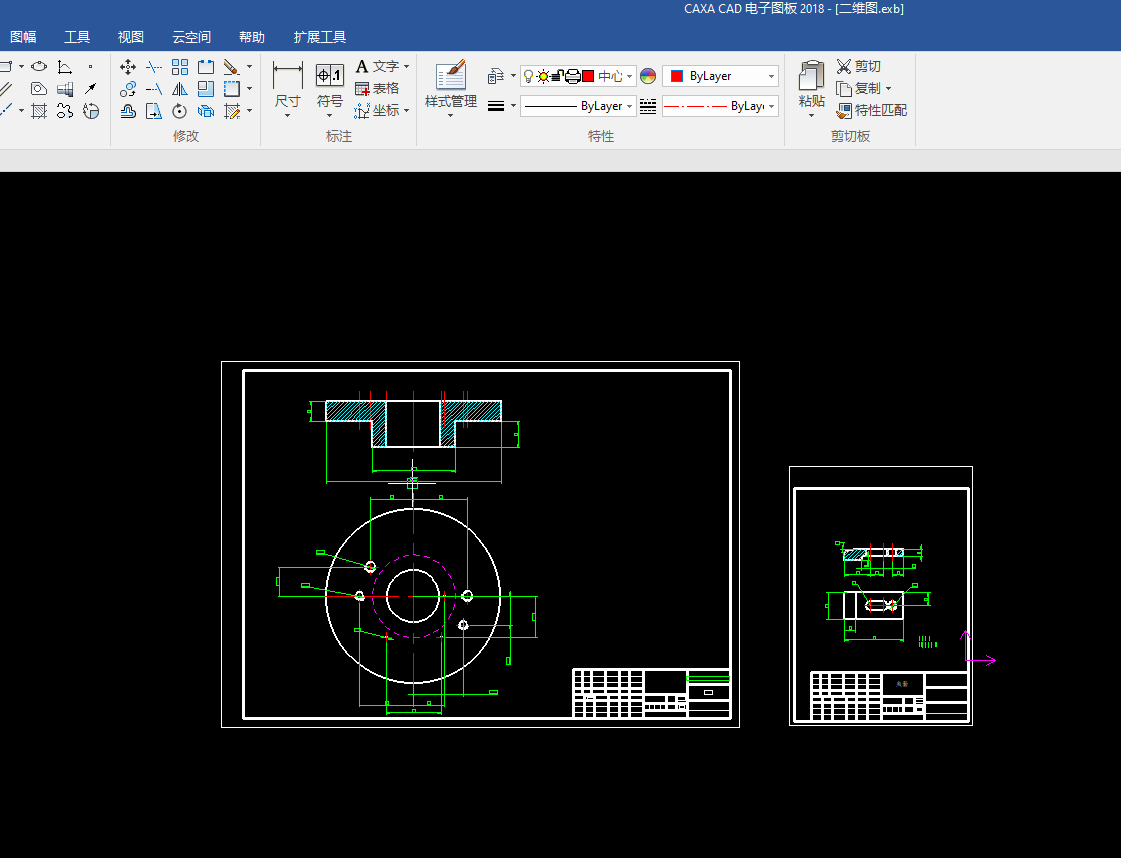Click the red ByLayer color swatch
The width and height of the screenshot is (1121, 858).
coord(676,76)
